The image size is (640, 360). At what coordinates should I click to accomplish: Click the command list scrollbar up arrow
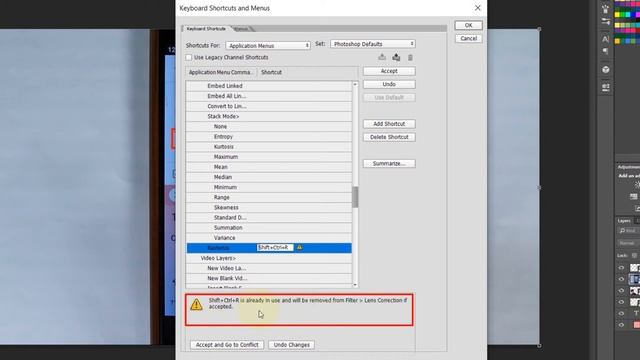click(355, 84)
